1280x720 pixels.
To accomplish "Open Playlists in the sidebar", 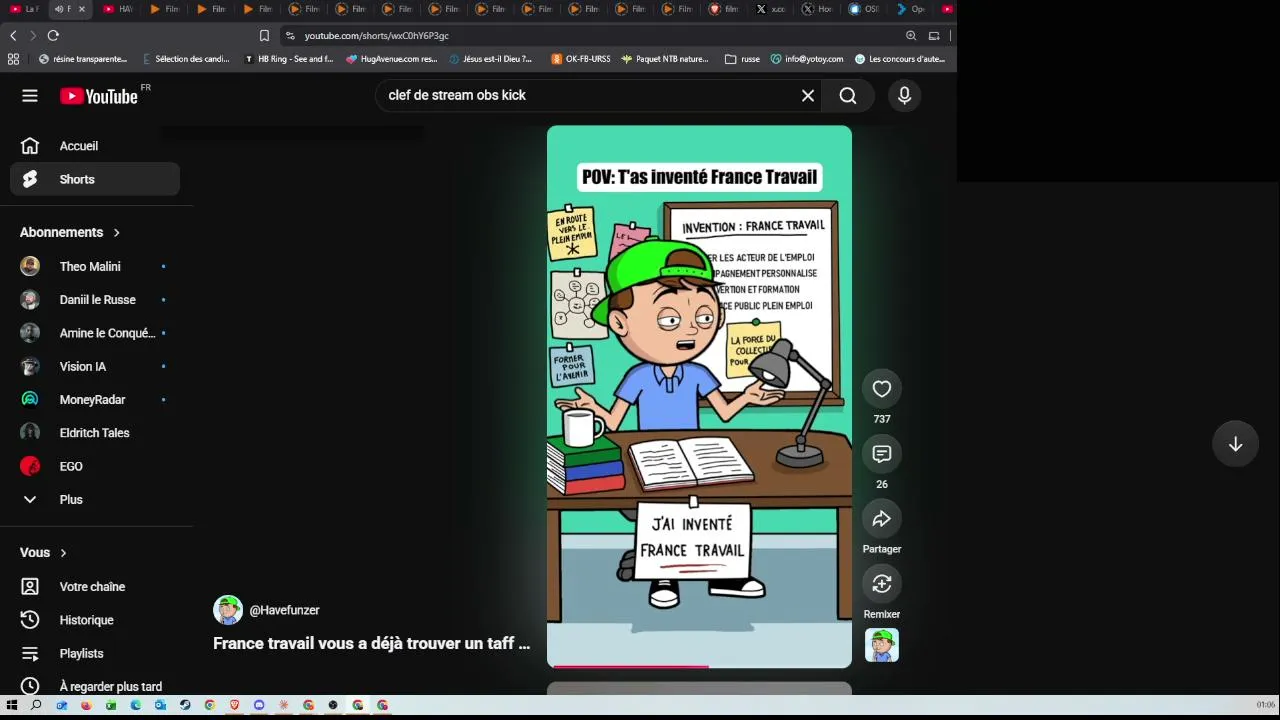I will coord(95,654).
